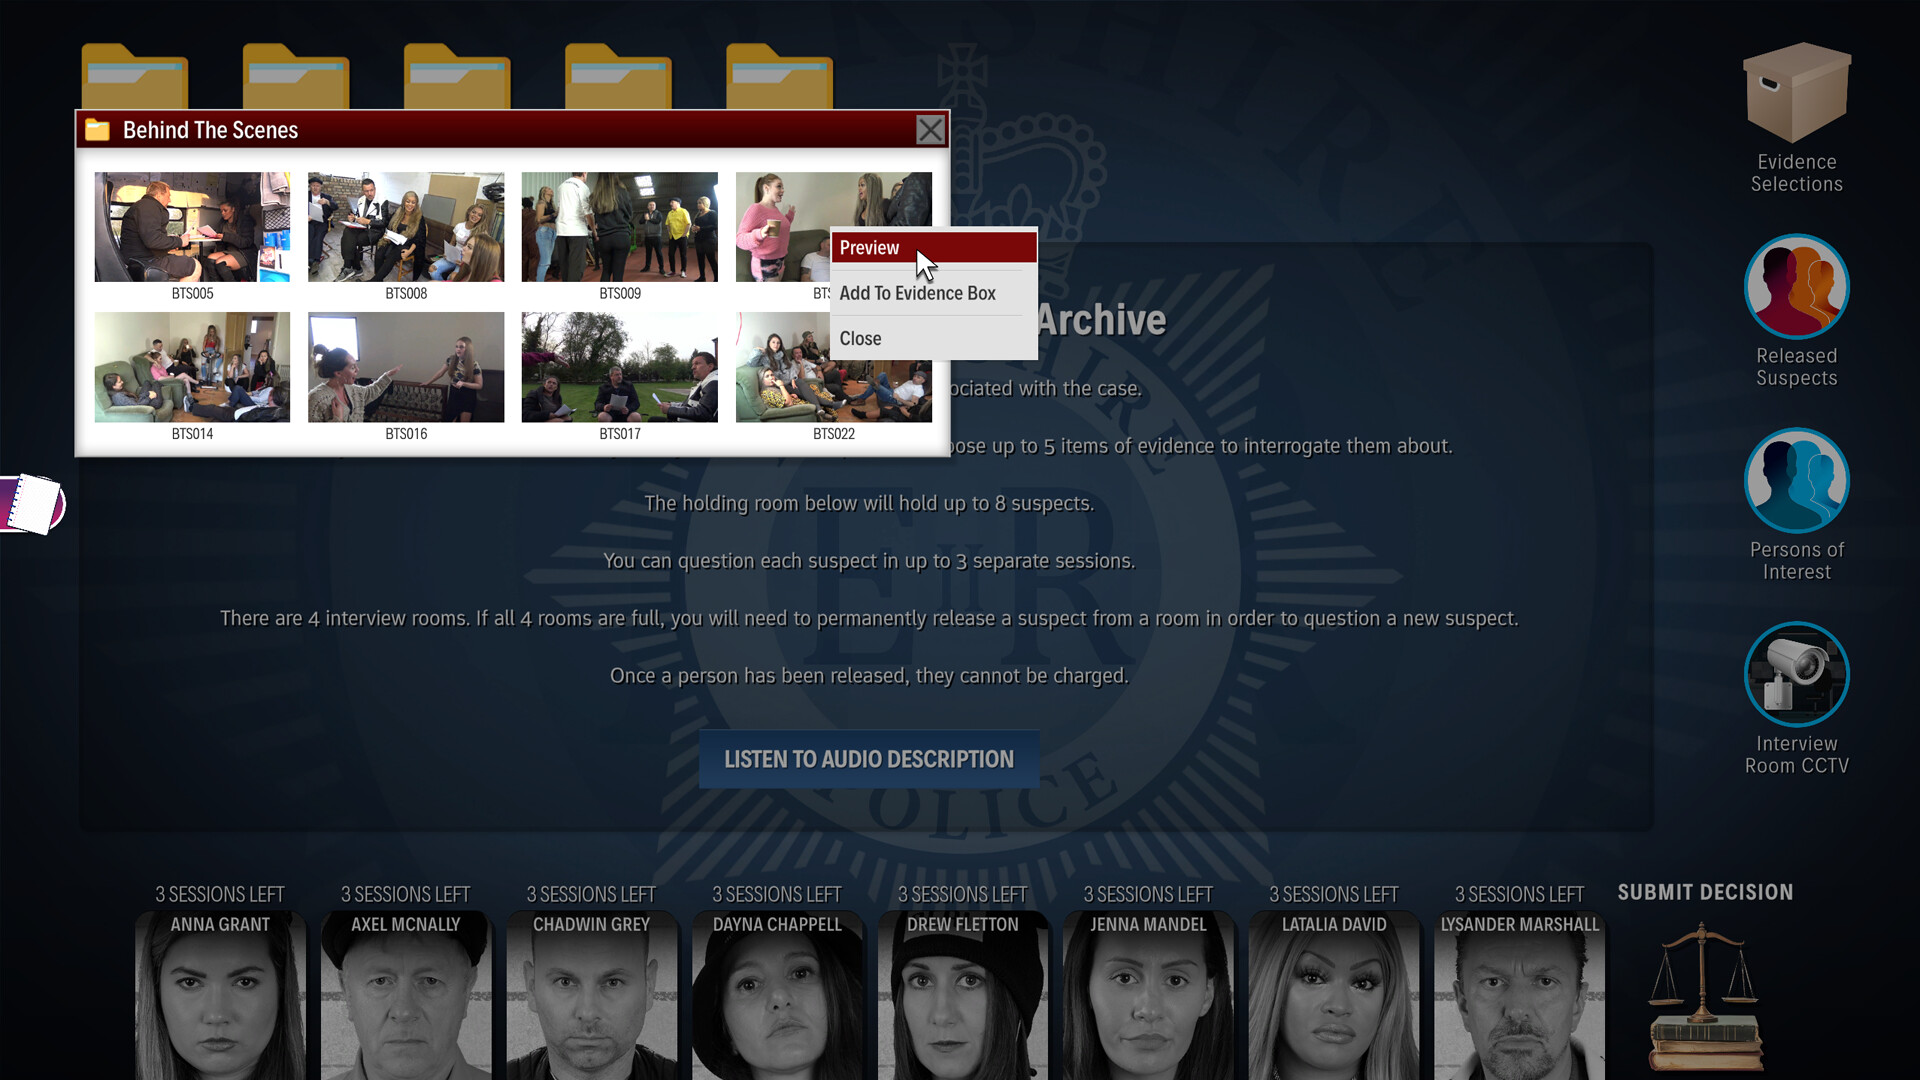Select the BTS005 thumbnail
The height and width of the screenshot is (1080, 1920).
192,227
